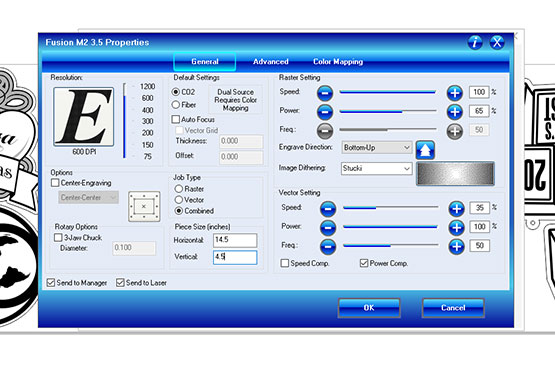This screenshot has width=555, height=368.
Task: Click the Horizontal piece size field
Action: (x=235, y=240)
